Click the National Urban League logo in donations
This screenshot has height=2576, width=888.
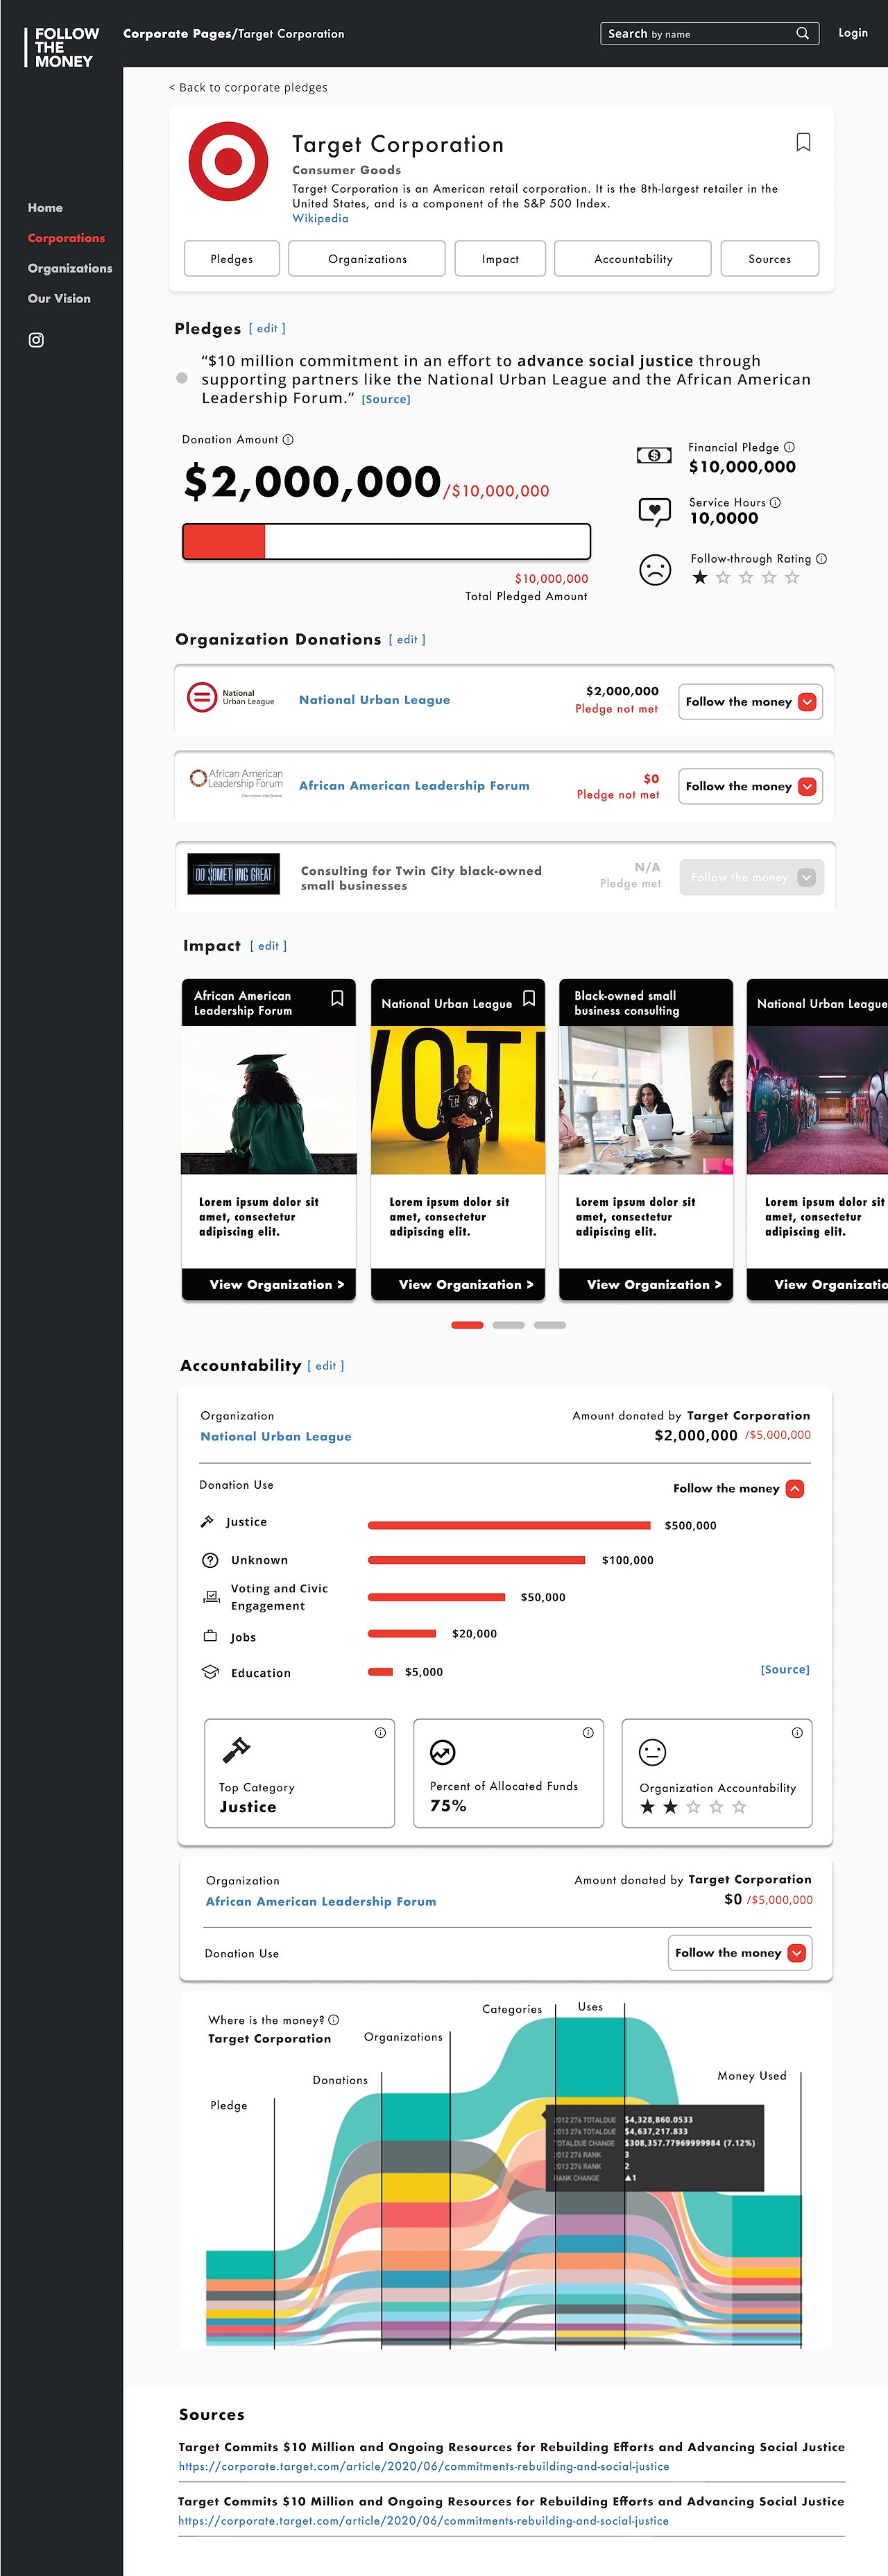(x=231, y=697)
